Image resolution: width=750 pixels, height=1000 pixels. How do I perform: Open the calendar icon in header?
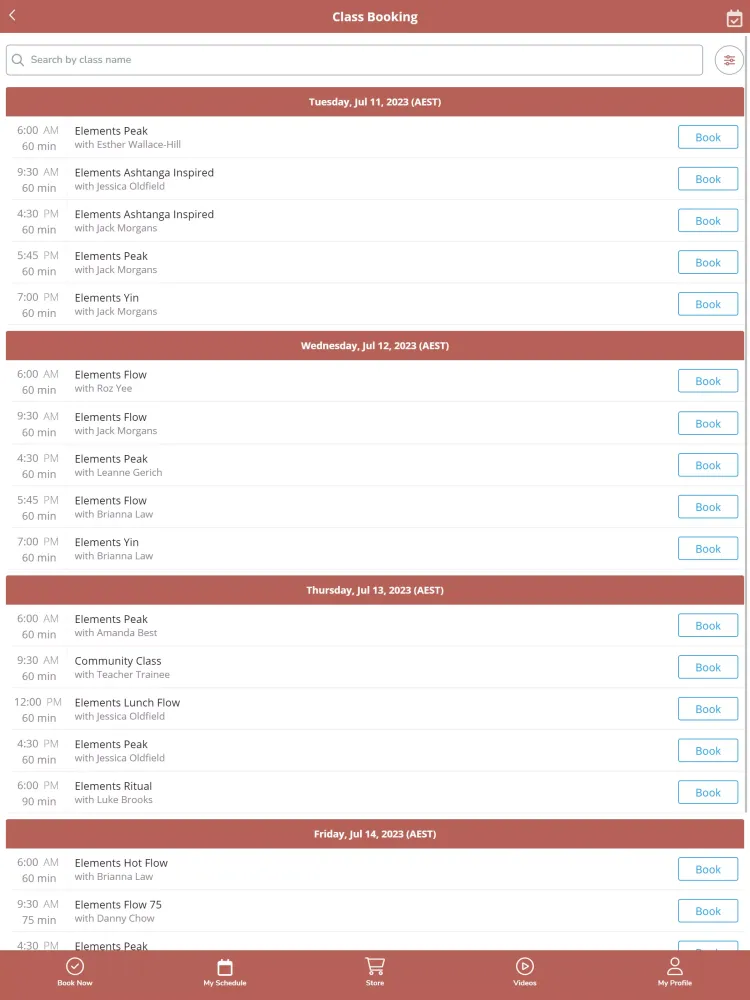click(x=734, y=18)
